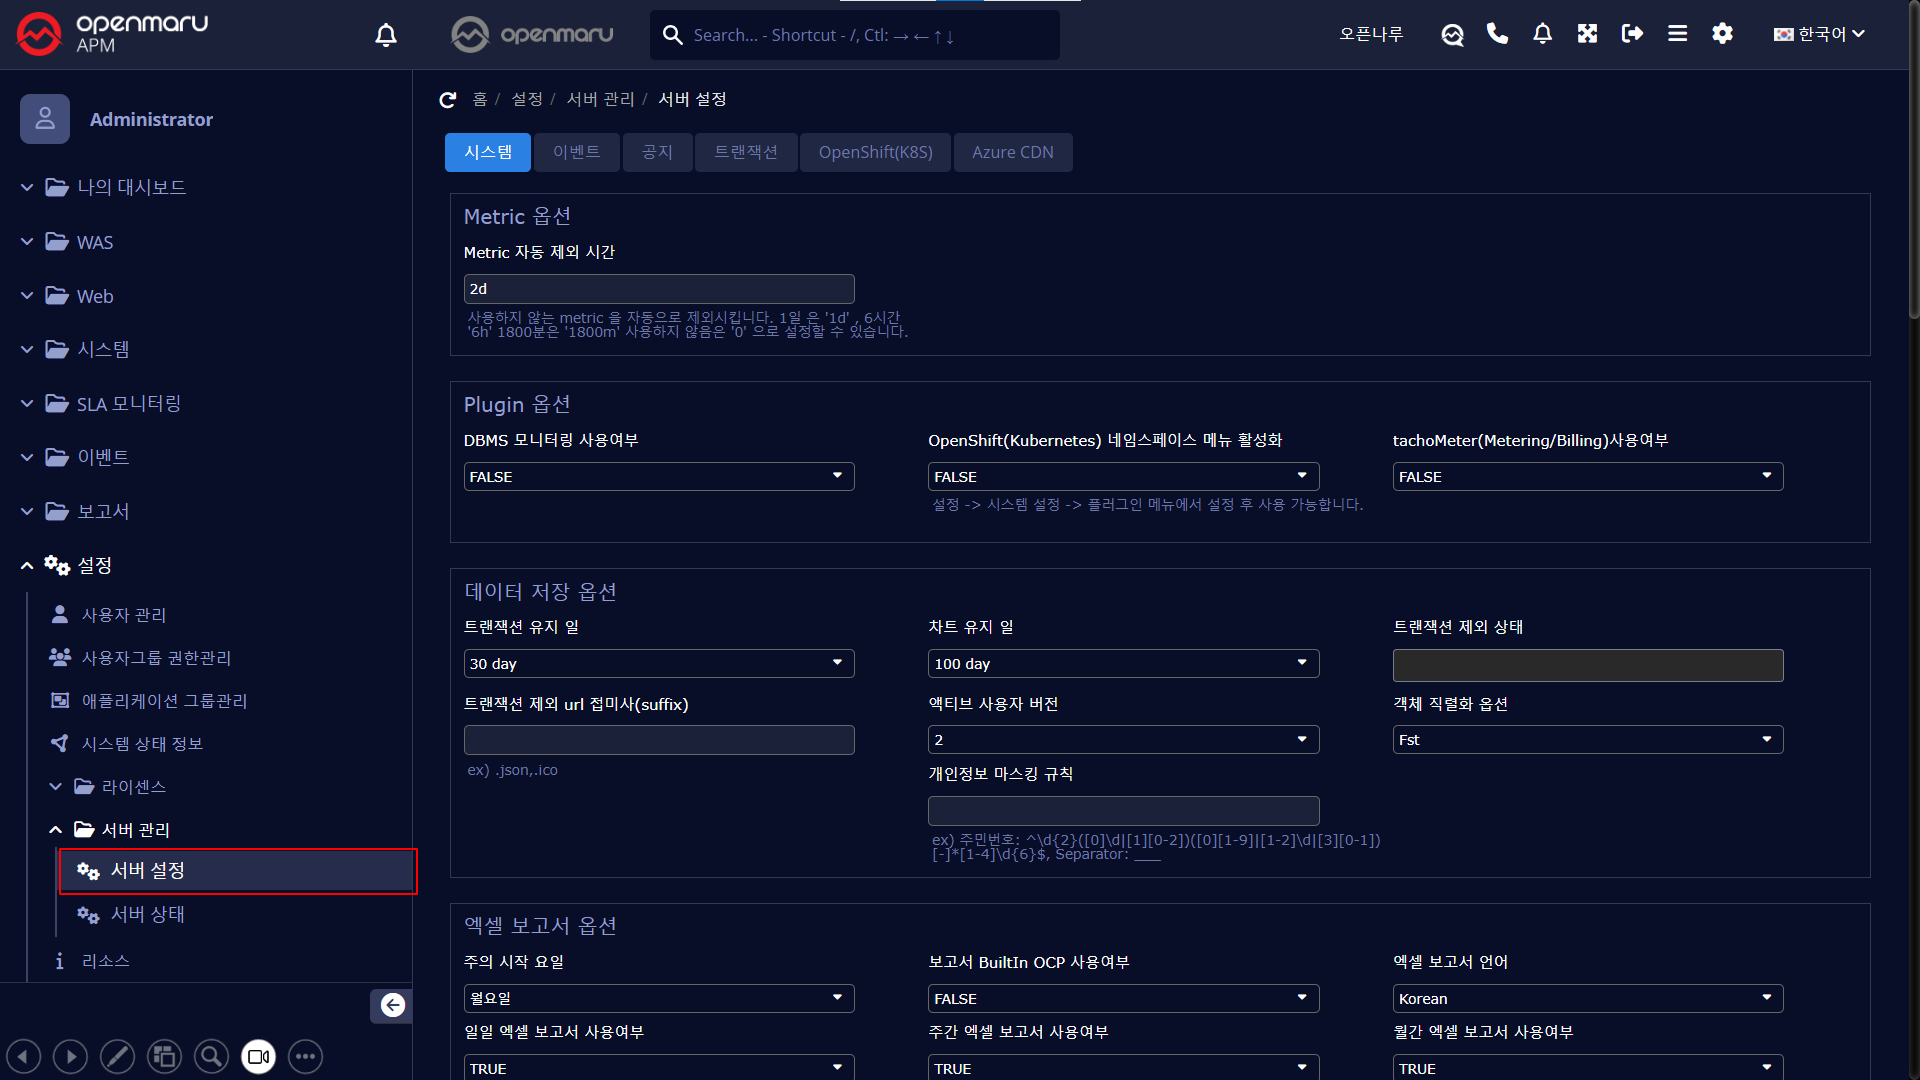Open the 엑셀 보고서 언어 Korean dropdown

(x=1587, y=998)
